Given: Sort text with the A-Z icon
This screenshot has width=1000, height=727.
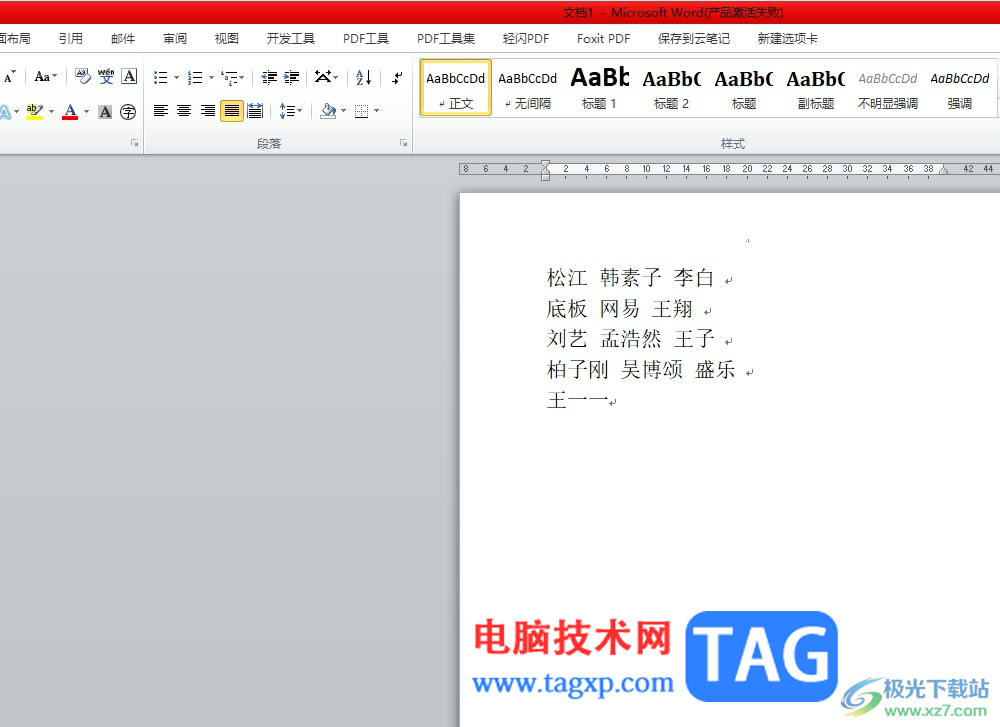Looking at the screenshot, I should (364, 78).
